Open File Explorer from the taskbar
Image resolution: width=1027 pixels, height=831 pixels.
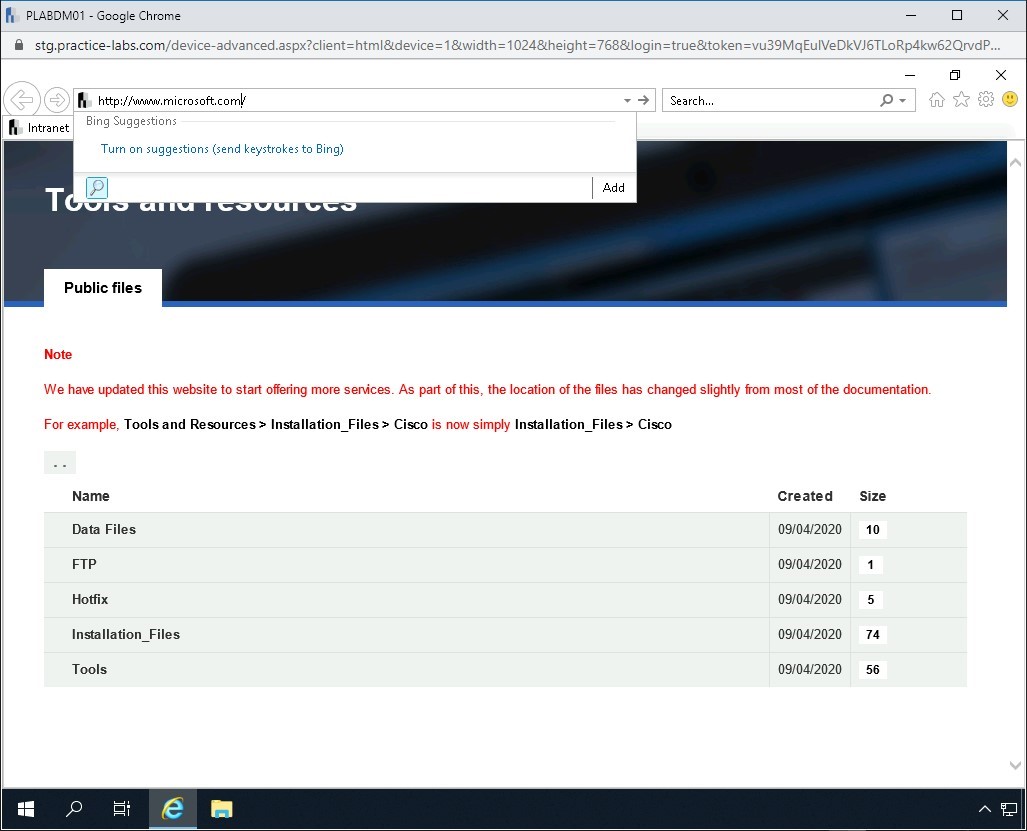point(220,809)
